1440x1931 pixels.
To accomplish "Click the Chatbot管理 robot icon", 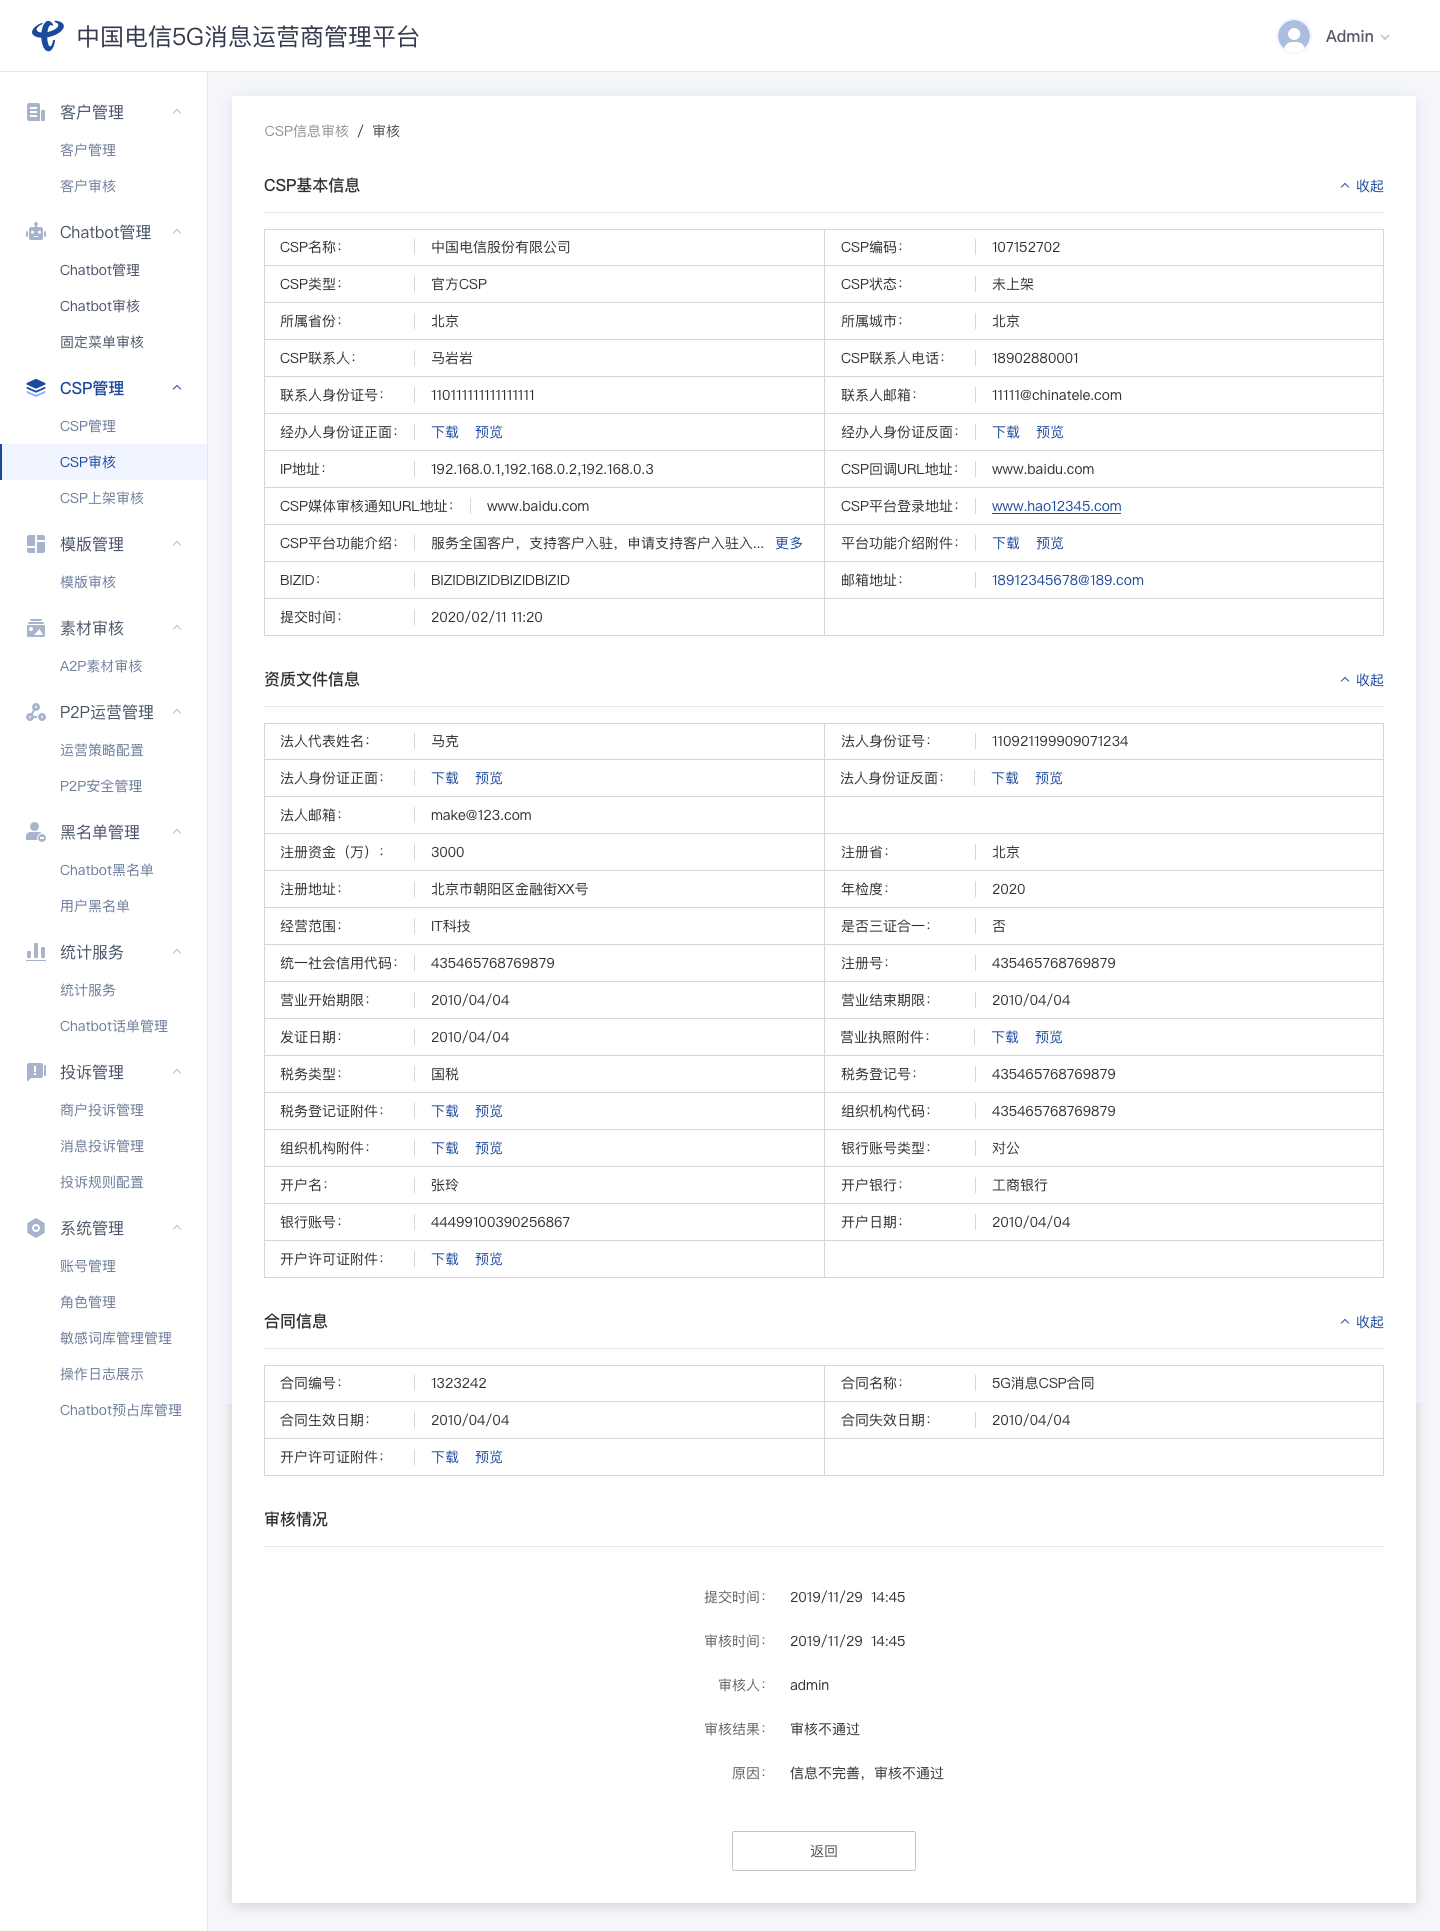I will coord(36,232).
